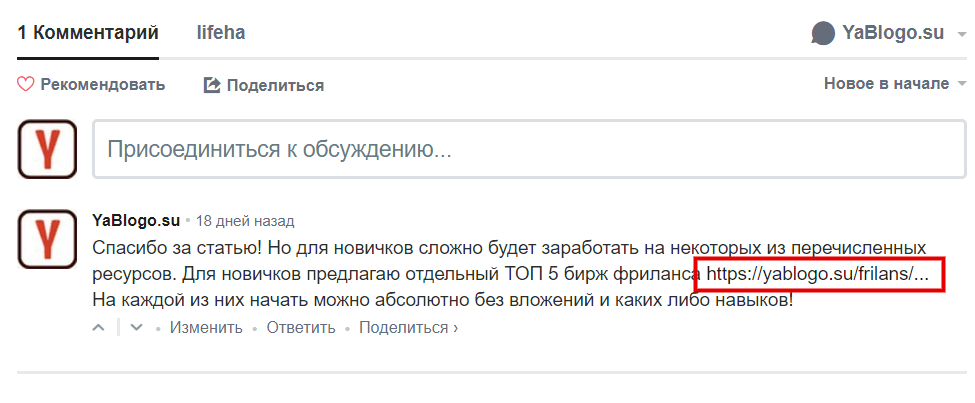Click the 18 дней назад timestamp
Screen dimensions: 975x403
pyautogui.click(x=245, y=221)
